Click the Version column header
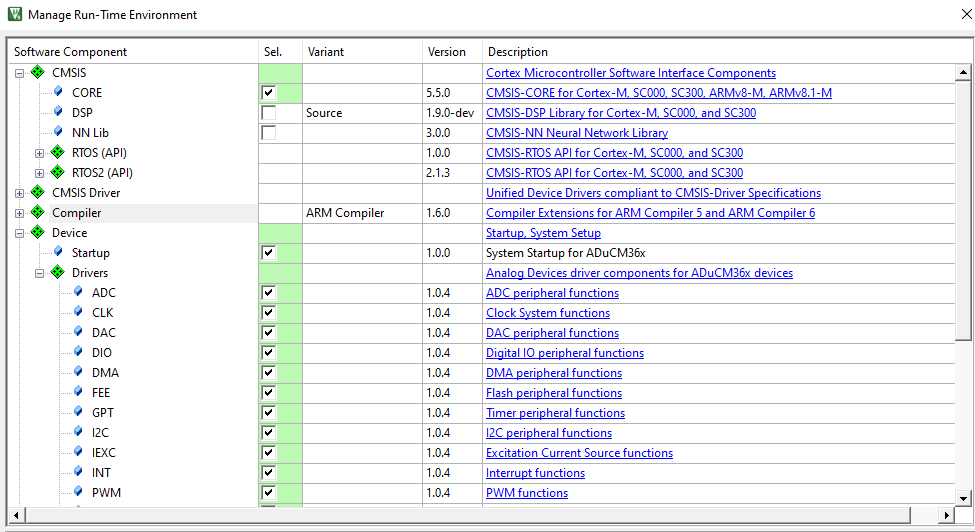975x532 pixels. 453,52
